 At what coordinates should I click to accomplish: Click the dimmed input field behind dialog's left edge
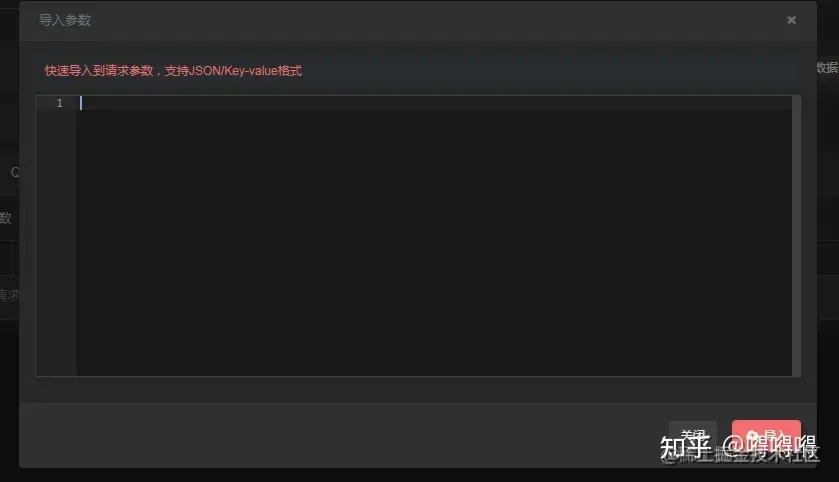pos(6,258)
